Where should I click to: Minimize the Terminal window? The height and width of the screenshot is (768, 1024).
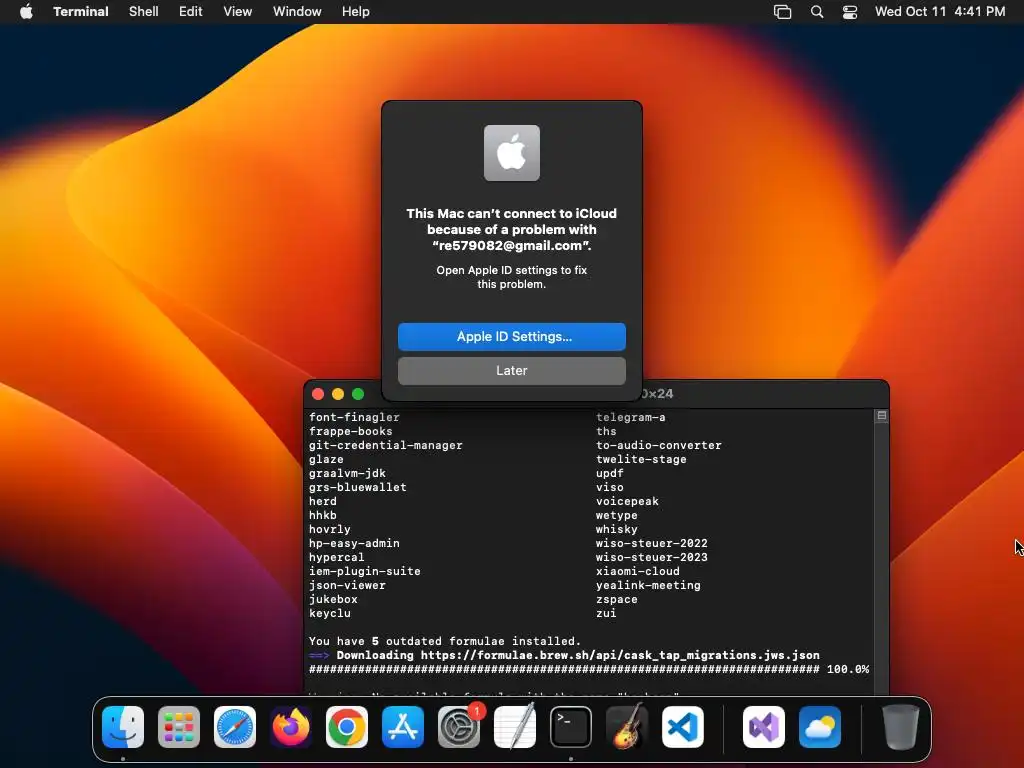[x=338, y=394]
